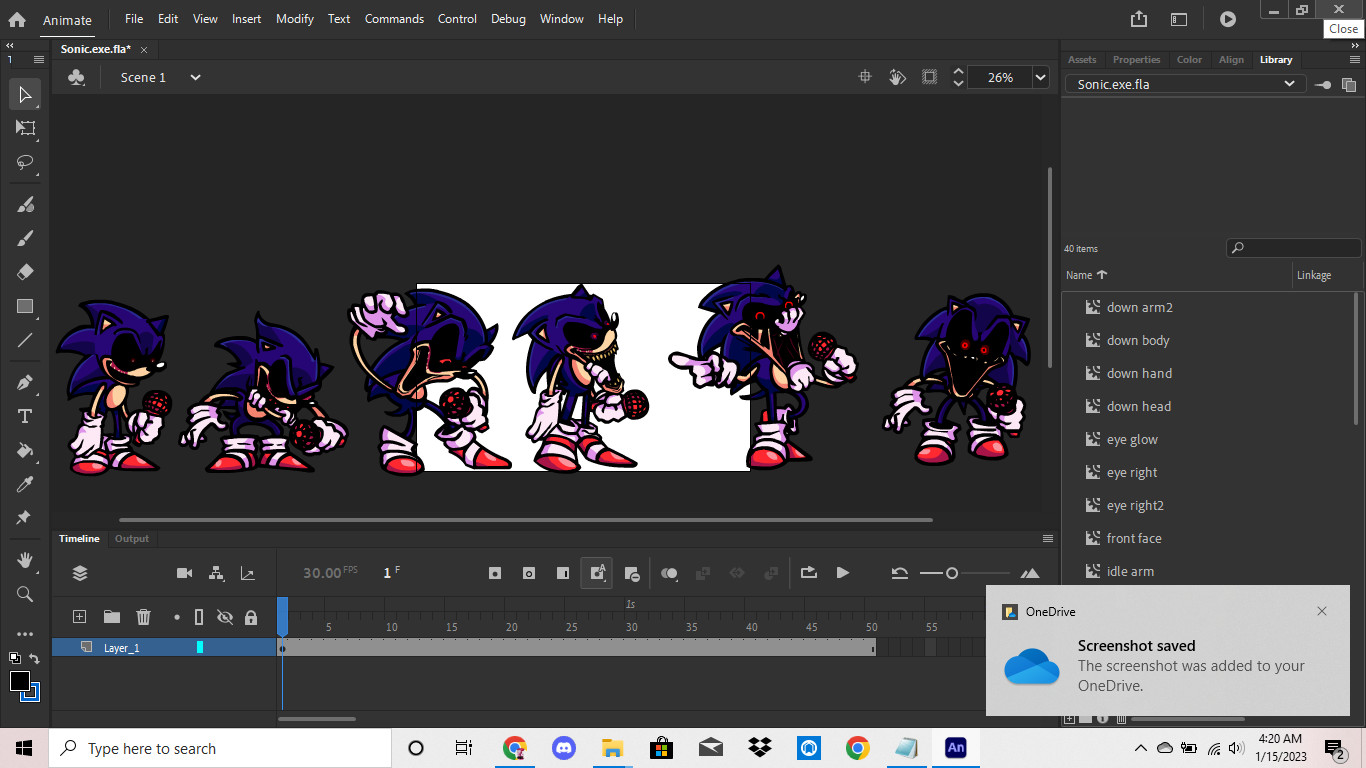
Task: Lock all layers with the padlock icon
Action: (251, 617)
